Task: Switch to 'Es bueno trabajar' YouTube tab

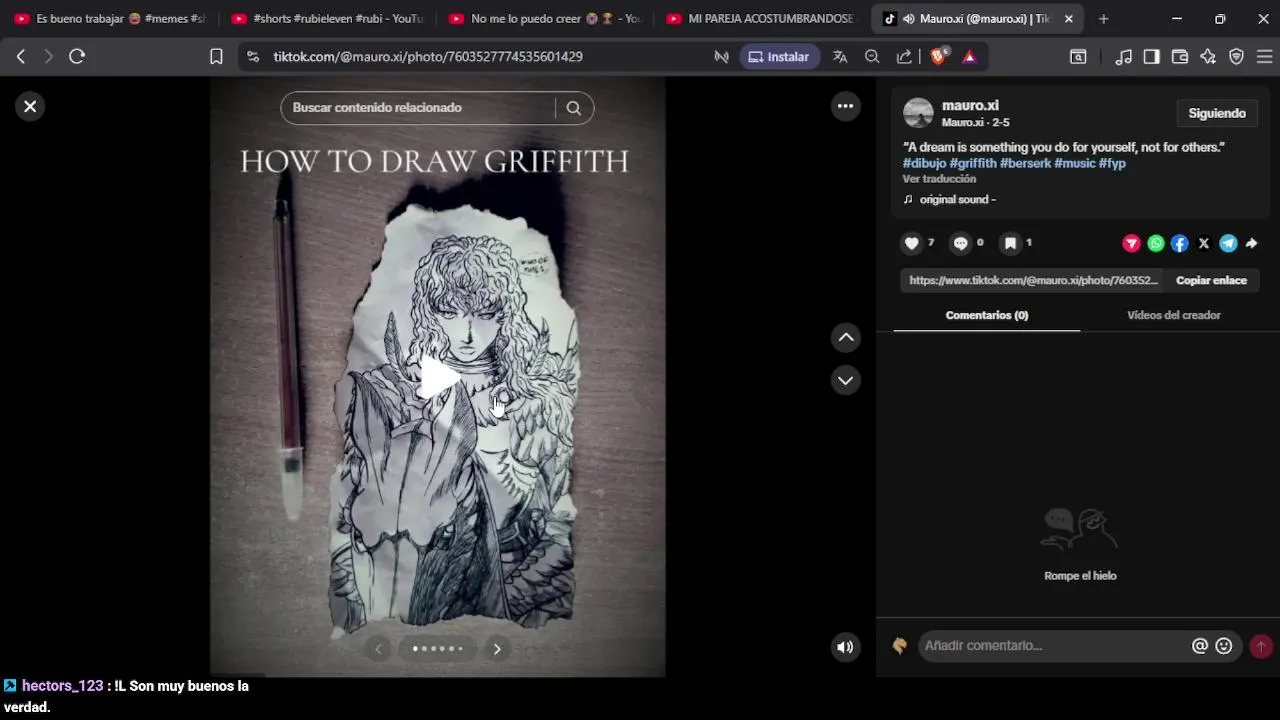Action: click(110, 19)
